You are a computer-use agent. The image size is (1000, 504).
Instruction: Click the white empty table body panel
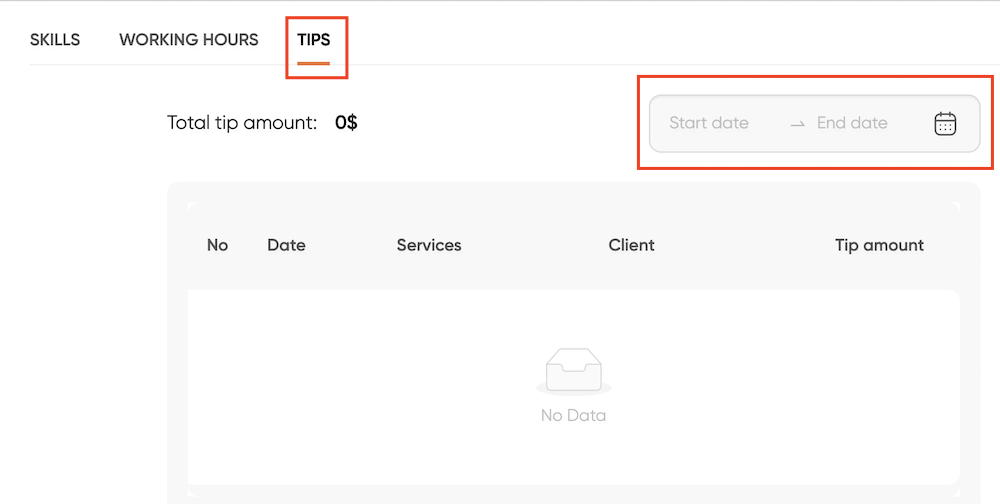click(x=573, y=387)
